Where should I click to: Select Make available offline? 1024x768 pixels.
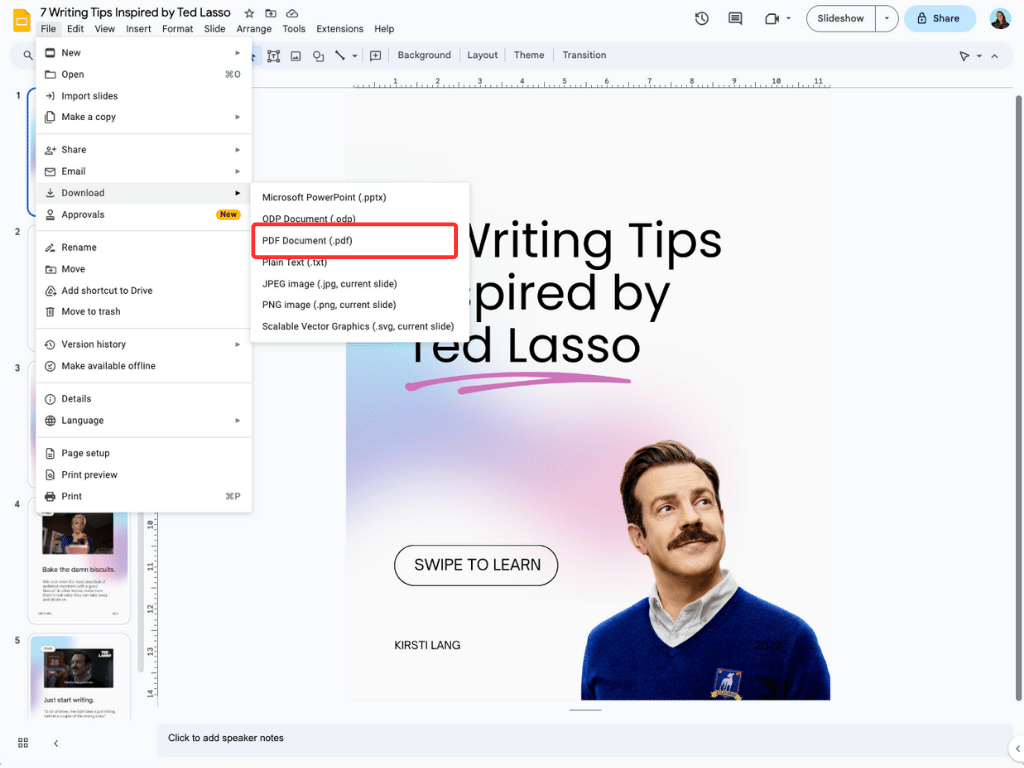144,366
